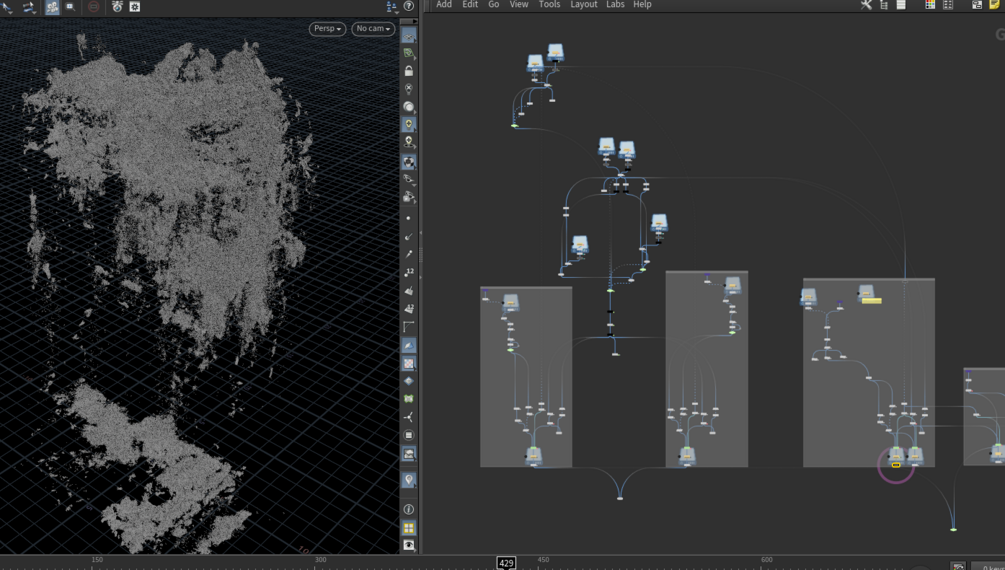Toggle the point numbers '12' display icon
The width and height of the screenshot is (1005, 570).
click(x=408, y=272)
